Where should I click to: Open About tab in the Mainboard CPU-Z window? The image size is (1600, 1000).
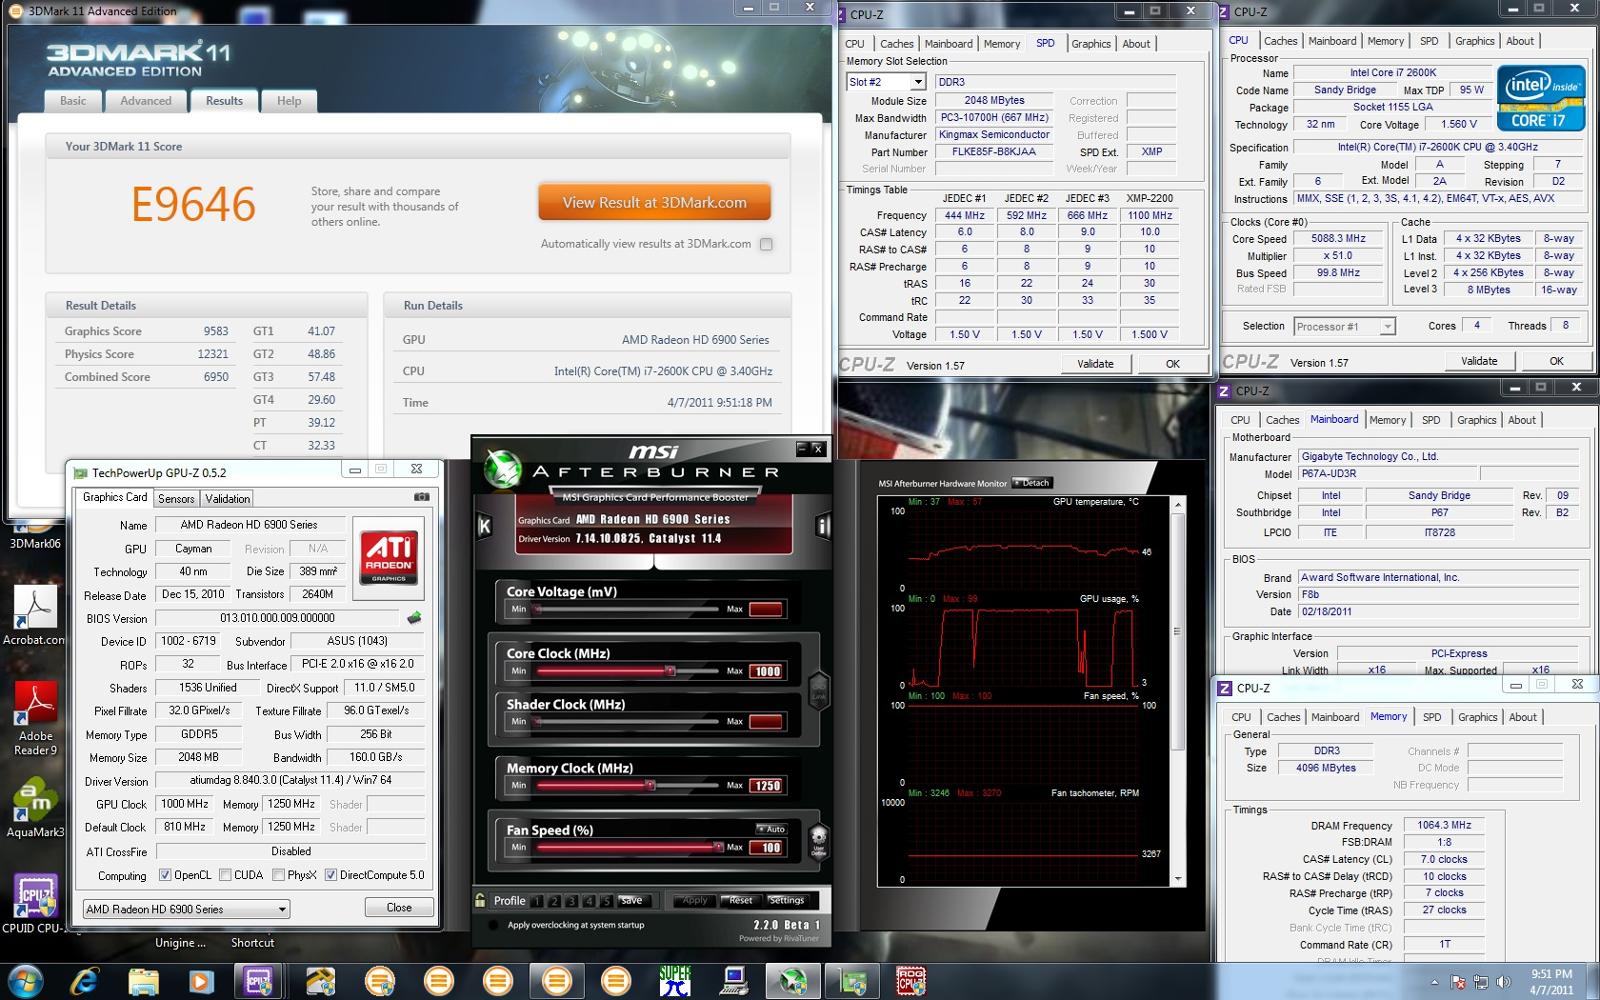1522,420
